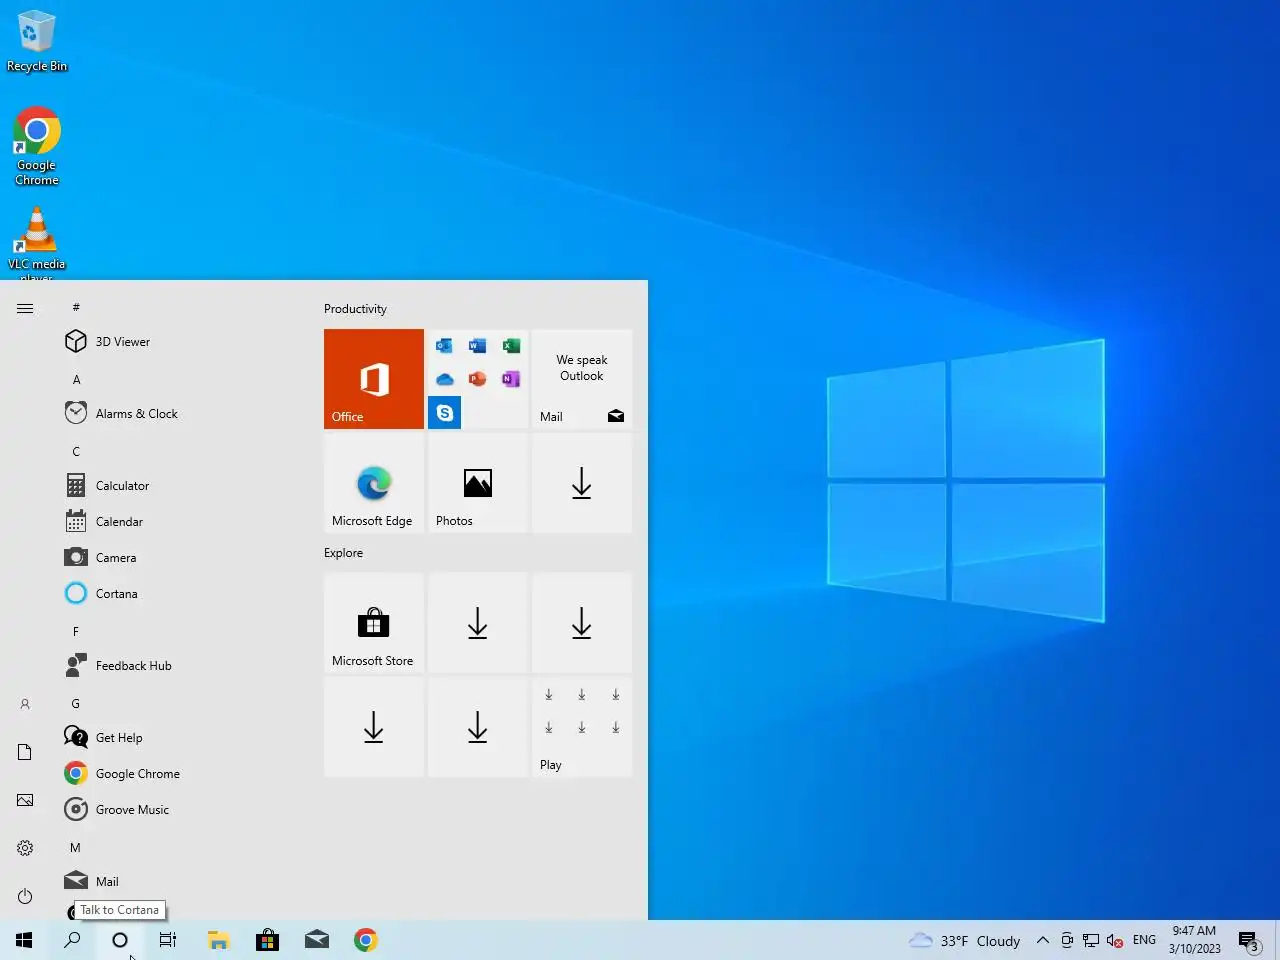
Task: Select VLC media player desktop shortcut
Action: 37,243
